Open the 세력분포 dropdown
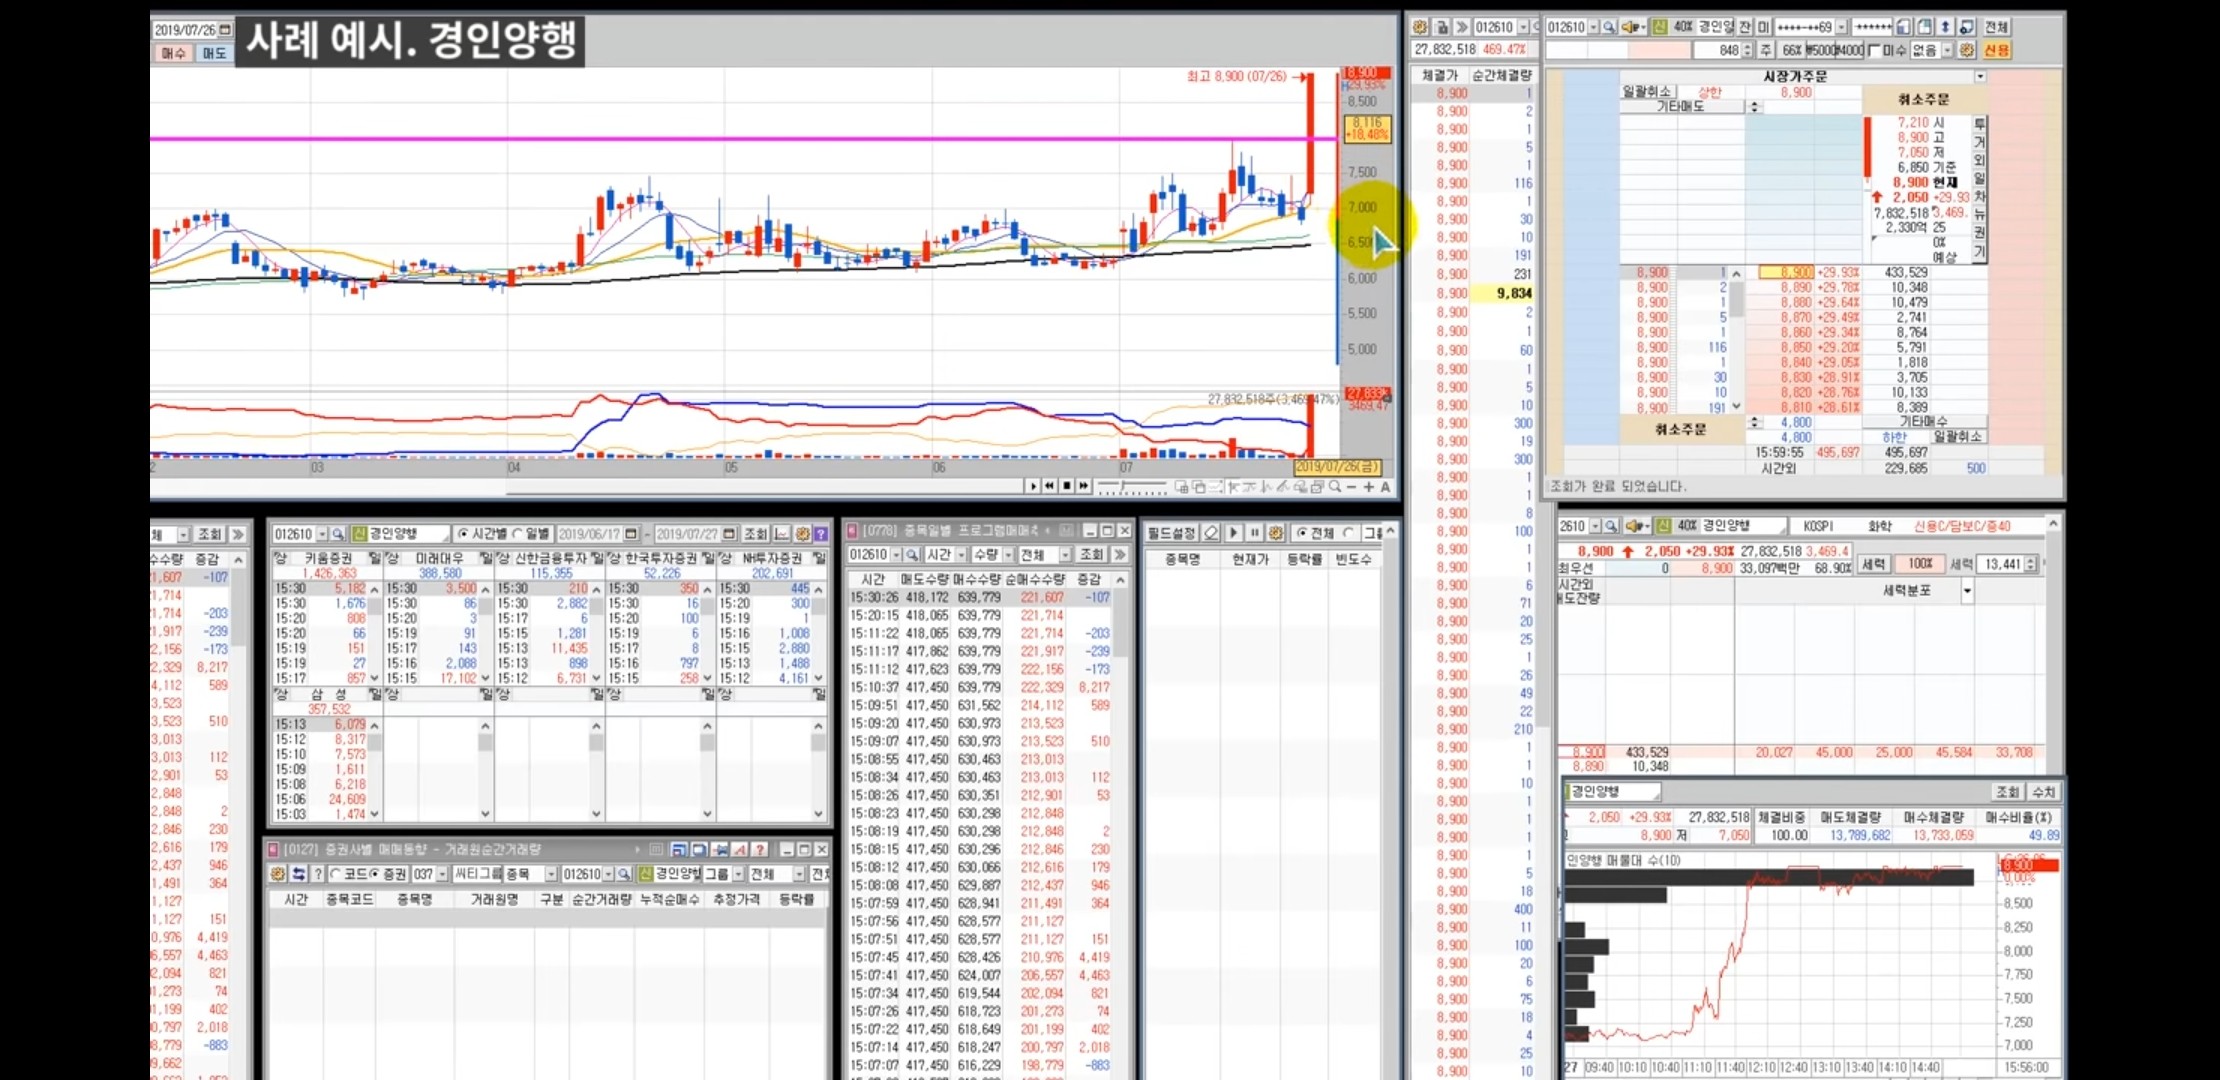 [x=1966, y=591]
